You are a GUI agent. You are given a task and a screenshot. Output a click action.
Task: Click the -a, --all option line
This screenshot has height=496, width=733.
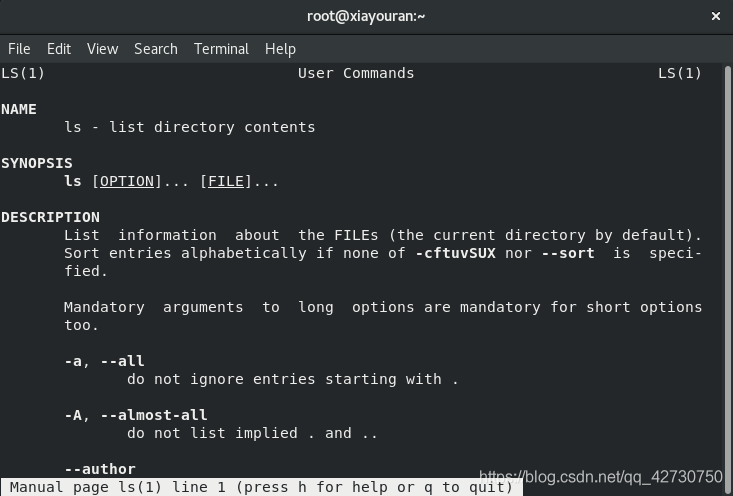tap(104, 361)
